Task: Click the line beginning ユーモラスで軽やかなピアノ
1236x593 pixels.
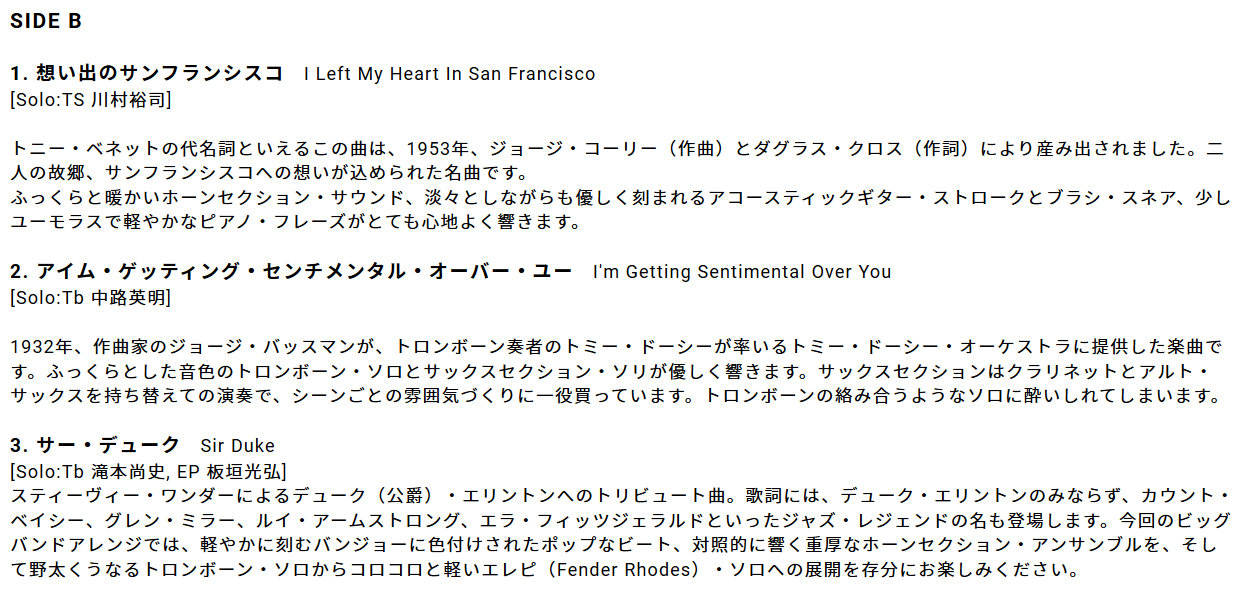Action: 296,222
